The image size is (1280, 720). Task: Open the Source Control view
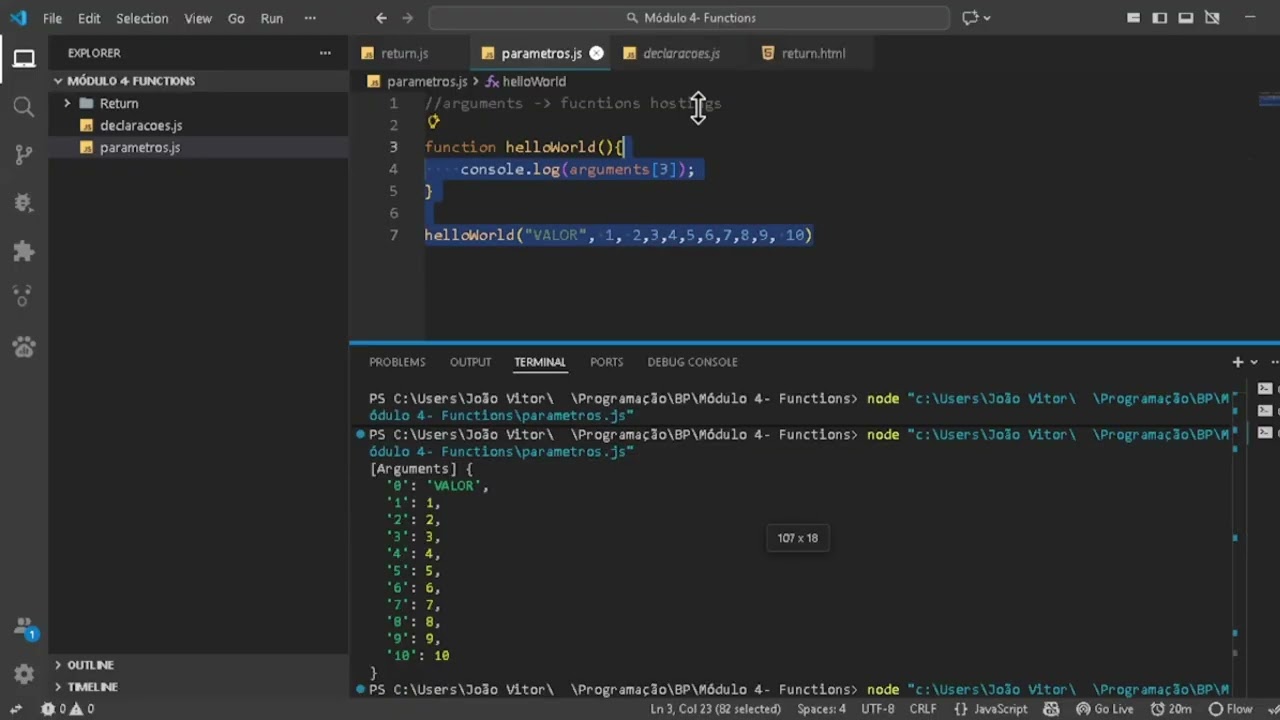24,154
